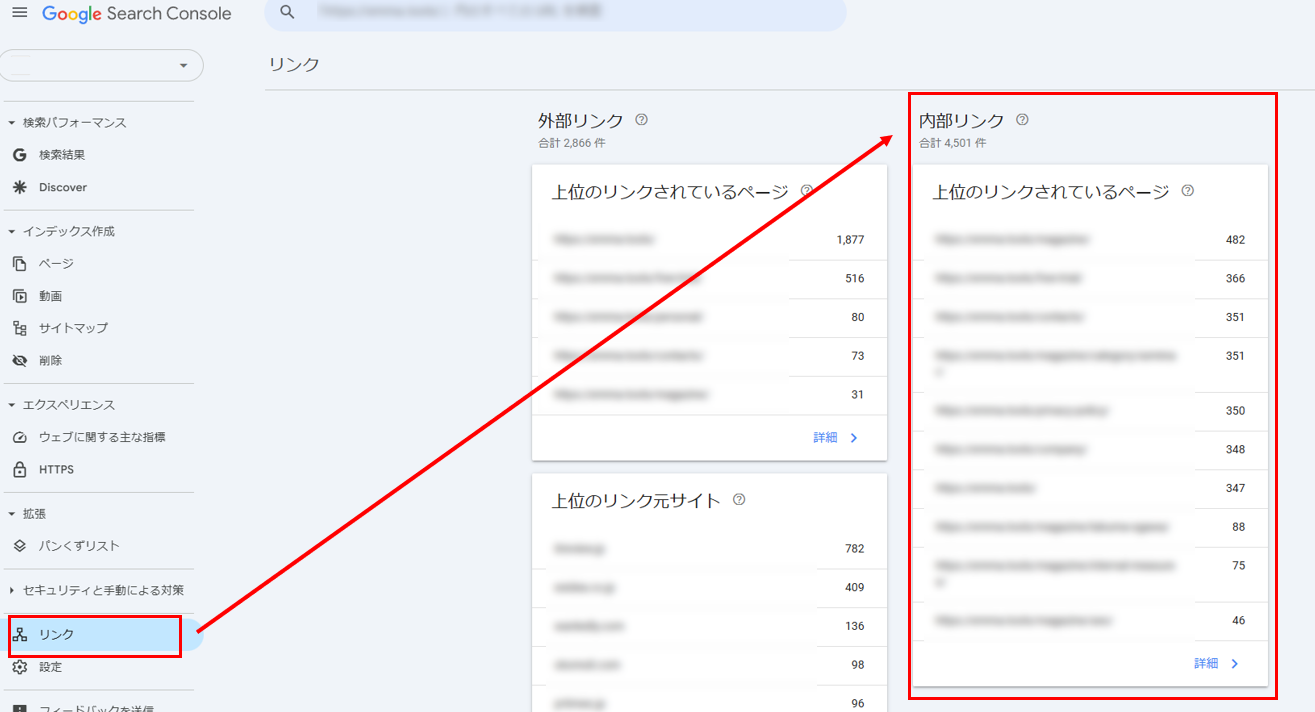Open ウェブに関する主な指標 report
The image size is (1315, 712).
click(x=101, y=437)
